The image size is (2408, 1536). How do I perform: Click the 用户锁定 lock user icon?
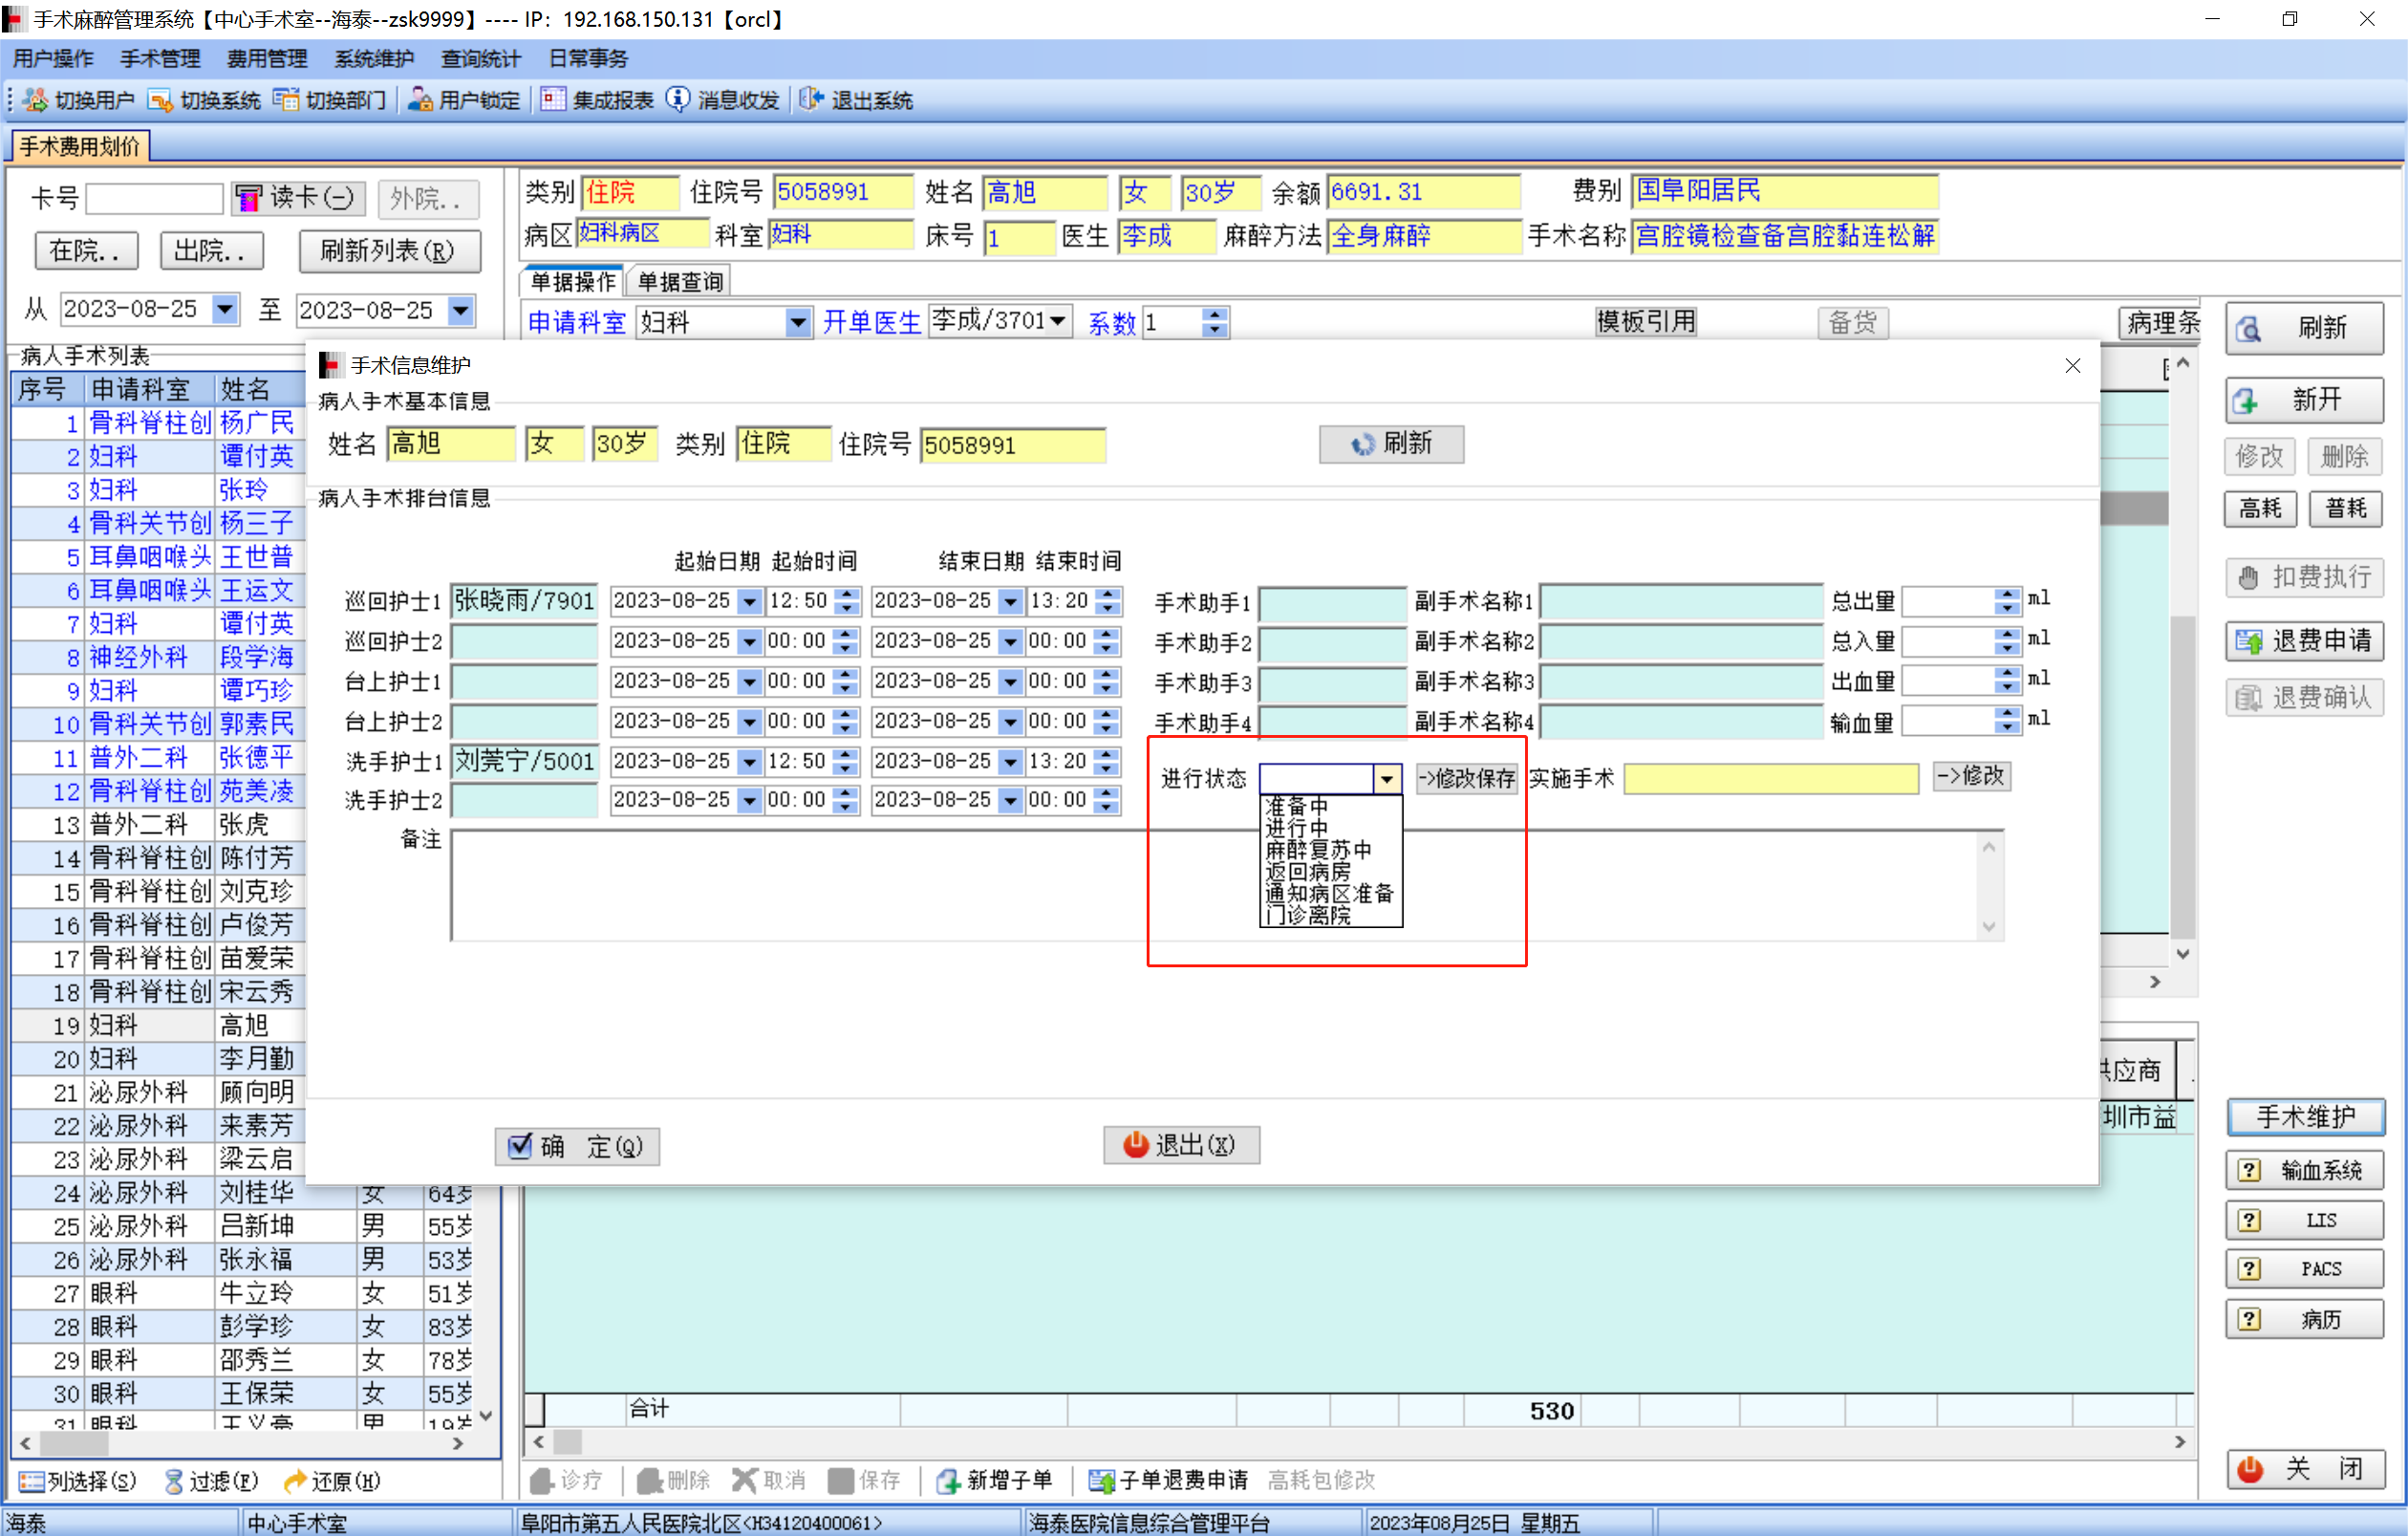point(420,100)
